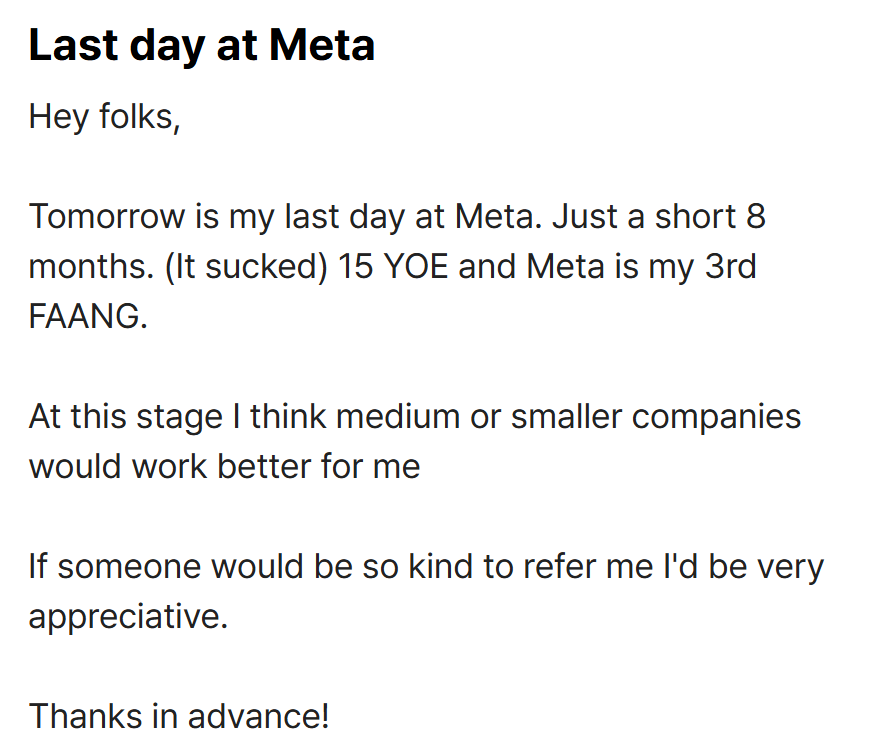Click the word 'appreciative.'
Viewport: 886px width, 751px height.
(x=128, y=617)
